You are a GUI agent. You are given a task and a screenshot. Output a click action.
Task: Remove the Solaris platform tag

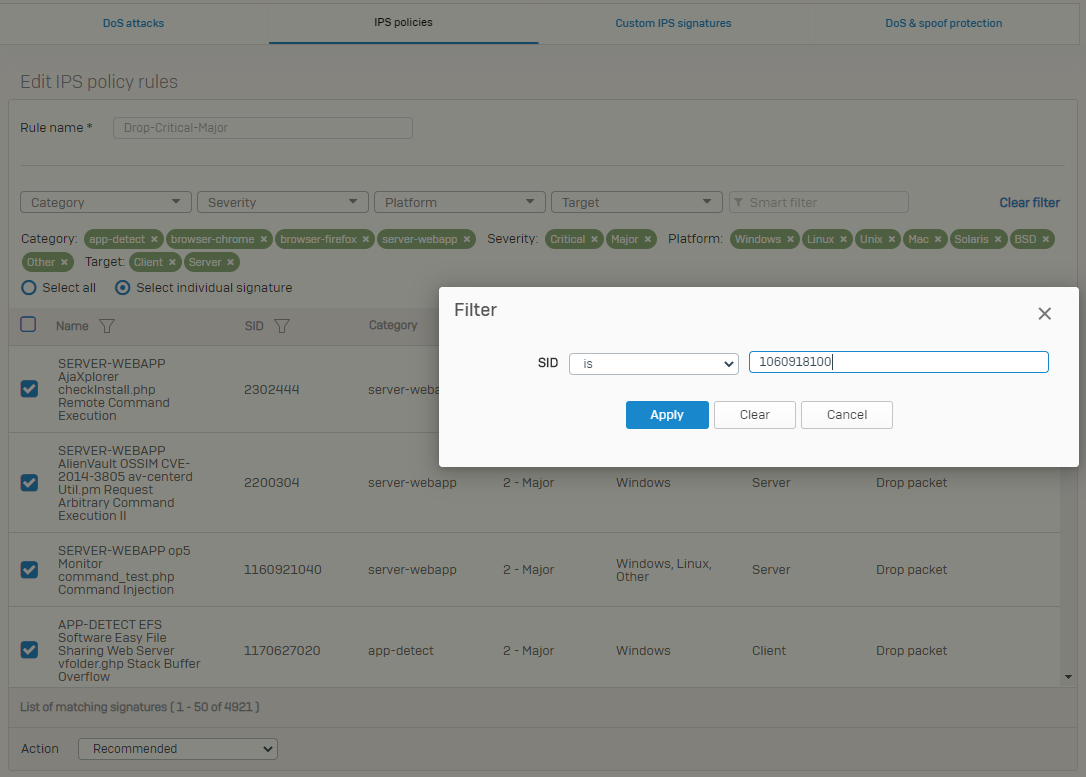click(x=998, y=239)
